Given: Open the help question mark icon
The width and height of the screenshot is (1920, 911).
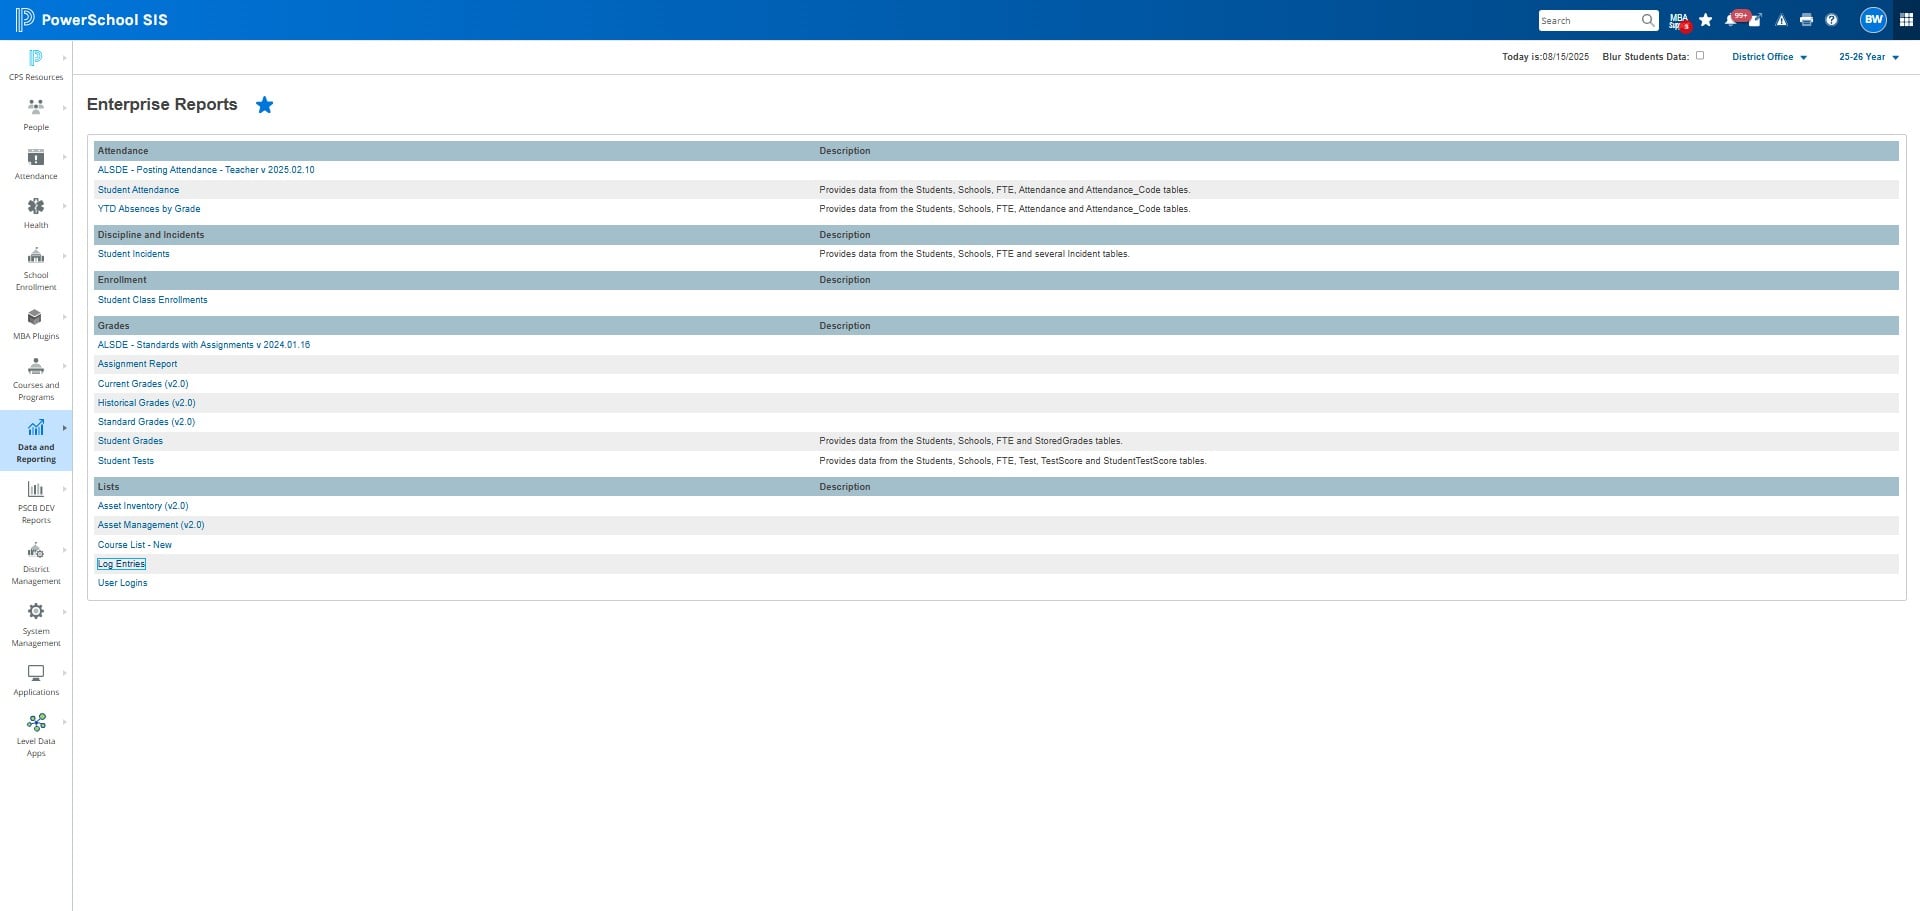Looking at the screenshot, I should click(1831, 20).
